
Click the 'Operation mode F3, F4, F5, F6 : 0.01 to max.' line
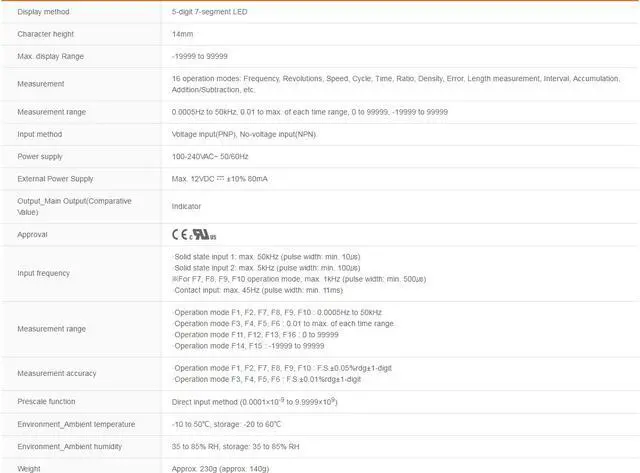tap(284, 324)
